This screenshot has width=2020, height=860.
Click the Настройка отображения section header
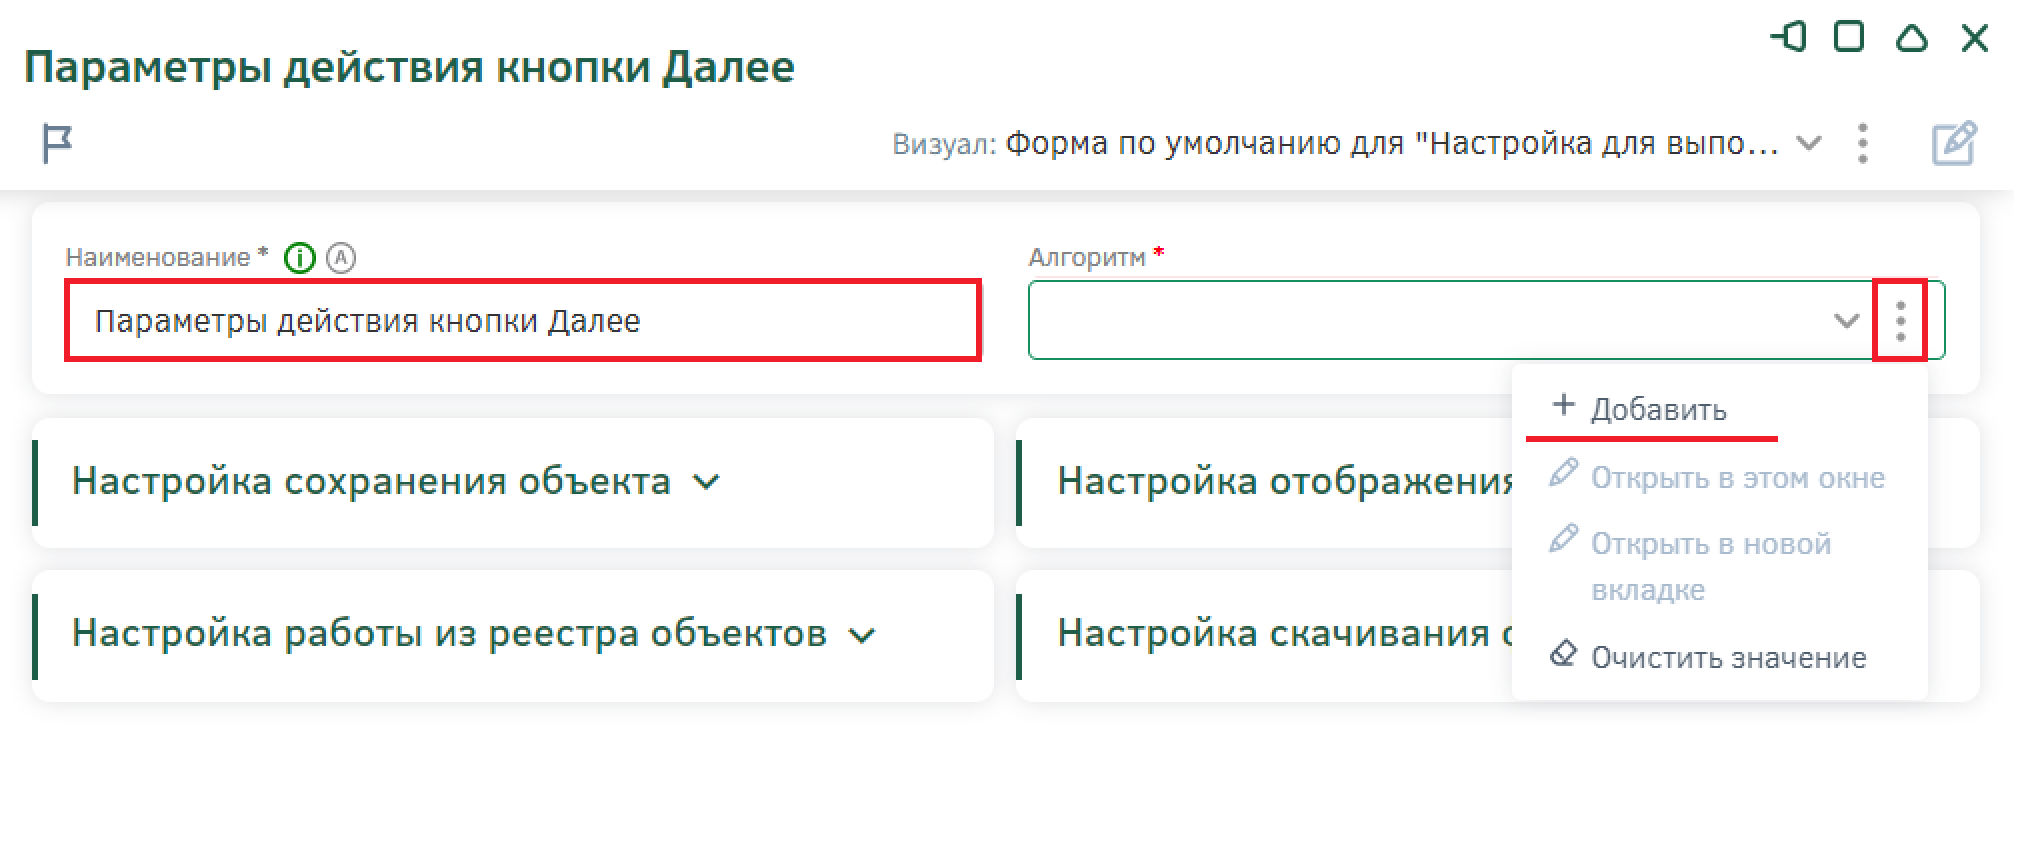tap(1287, 481)
